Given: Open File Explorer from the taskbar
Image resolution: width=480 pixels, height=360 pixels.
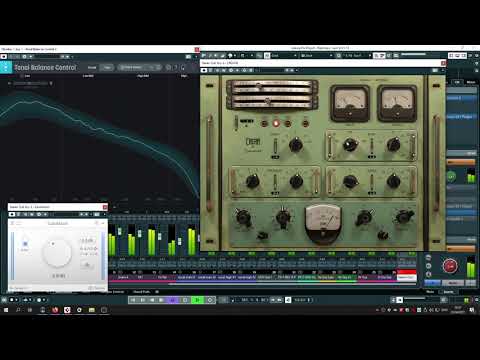Looking at the screenshot, I should pos(92,310).
